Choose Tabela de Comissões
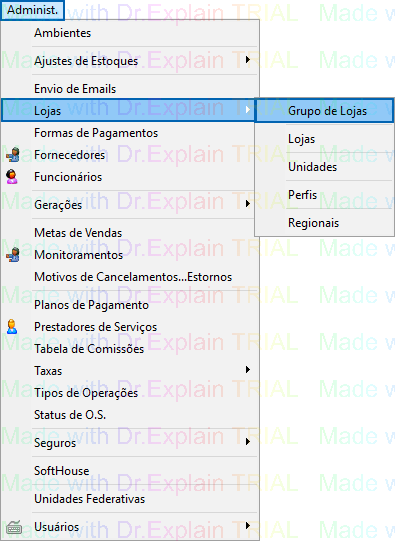This screenshot has width=395, height=541. pyautogui.click(x=130, y=349)
